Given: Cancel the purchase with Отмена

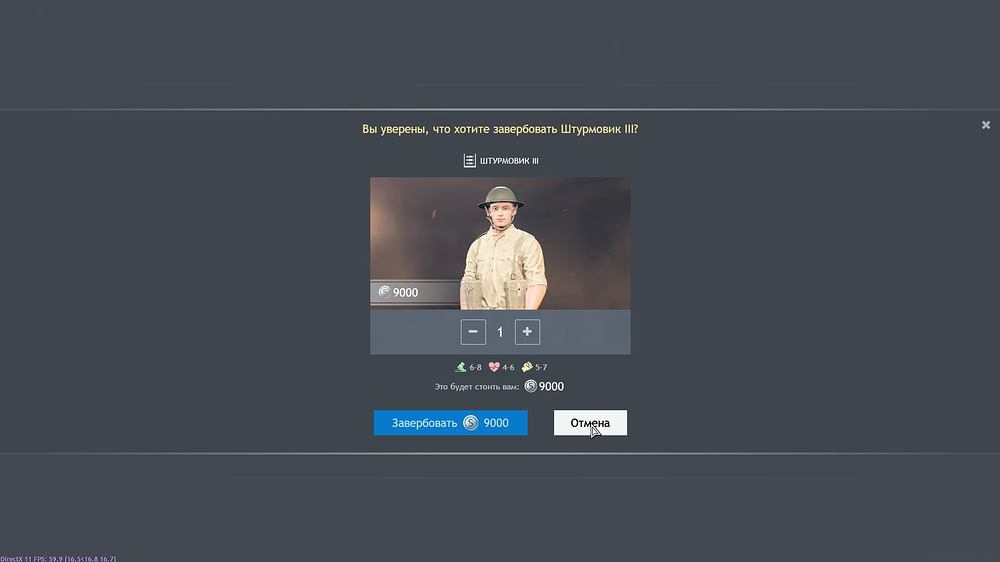Looking at the screenshot, I should (x=590, y=423).
